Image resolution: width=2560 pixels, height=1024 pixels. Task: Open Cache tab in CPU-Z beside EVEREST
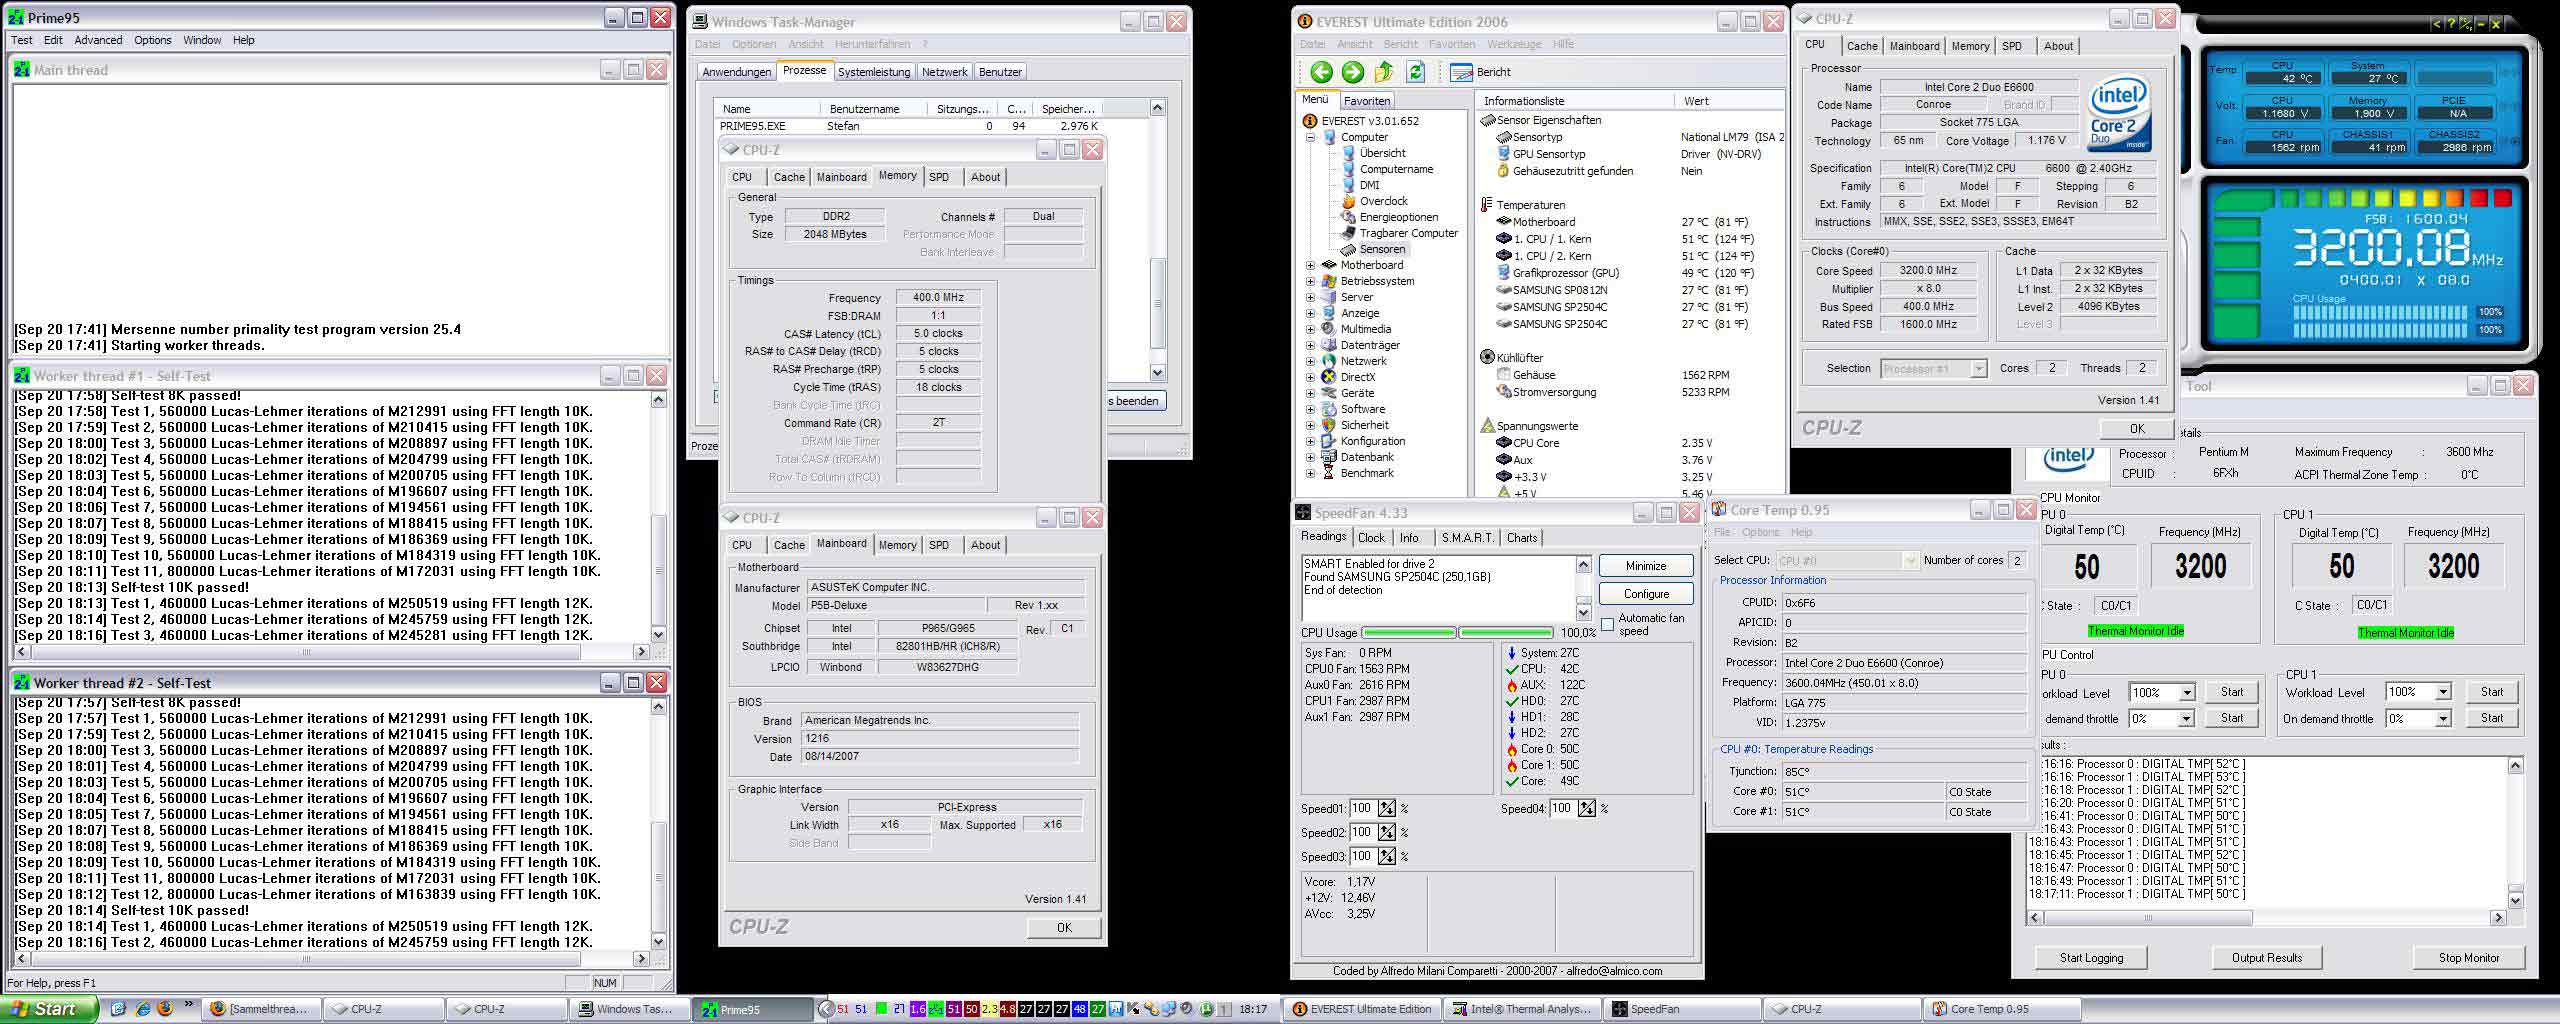pyautogui.click(x=1862, y=46)
